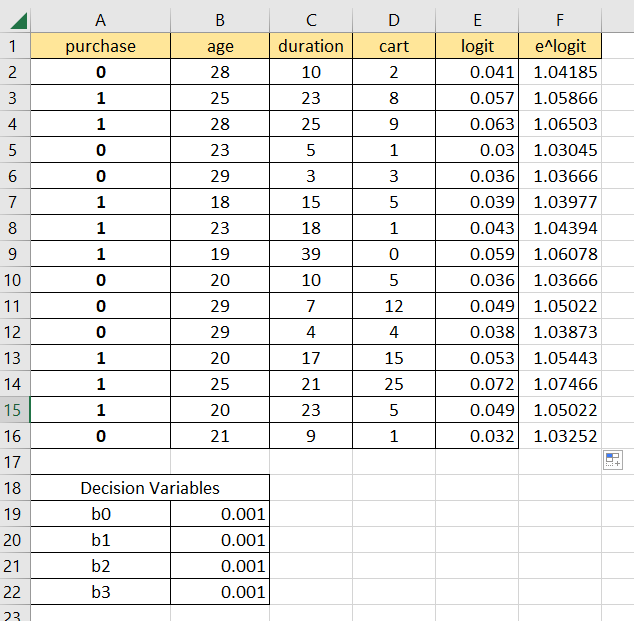Click the 'e^logit' header cell
Viewport: 634px width, 621px height.
pyautogui.click(x=560, y=46)
